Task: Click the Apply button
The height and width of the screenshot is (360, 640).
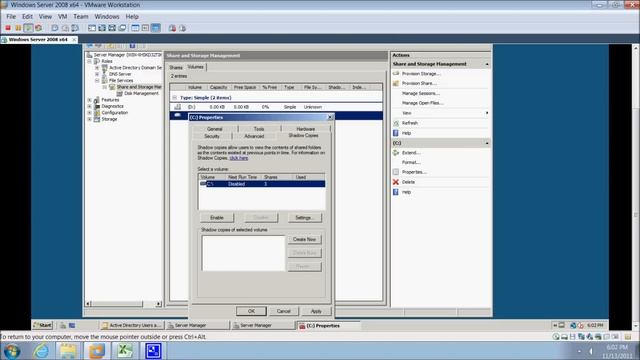Action: [316, 311]
